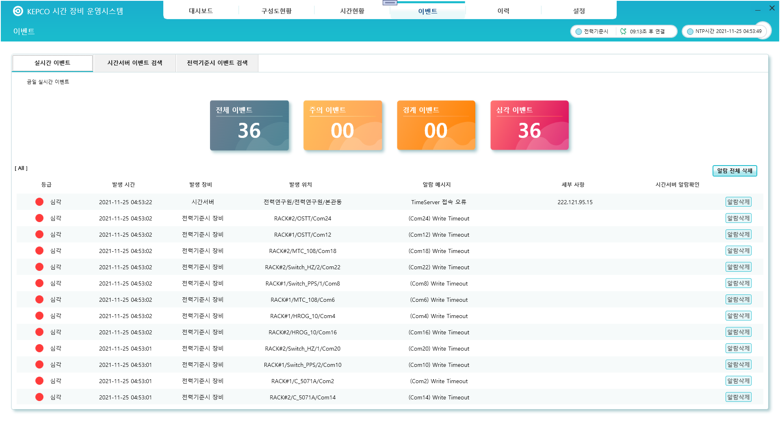Delete alarm for the Com12 Write Timeout row
This screenshot has width=780, height=423.
click(x=738, y=235)
